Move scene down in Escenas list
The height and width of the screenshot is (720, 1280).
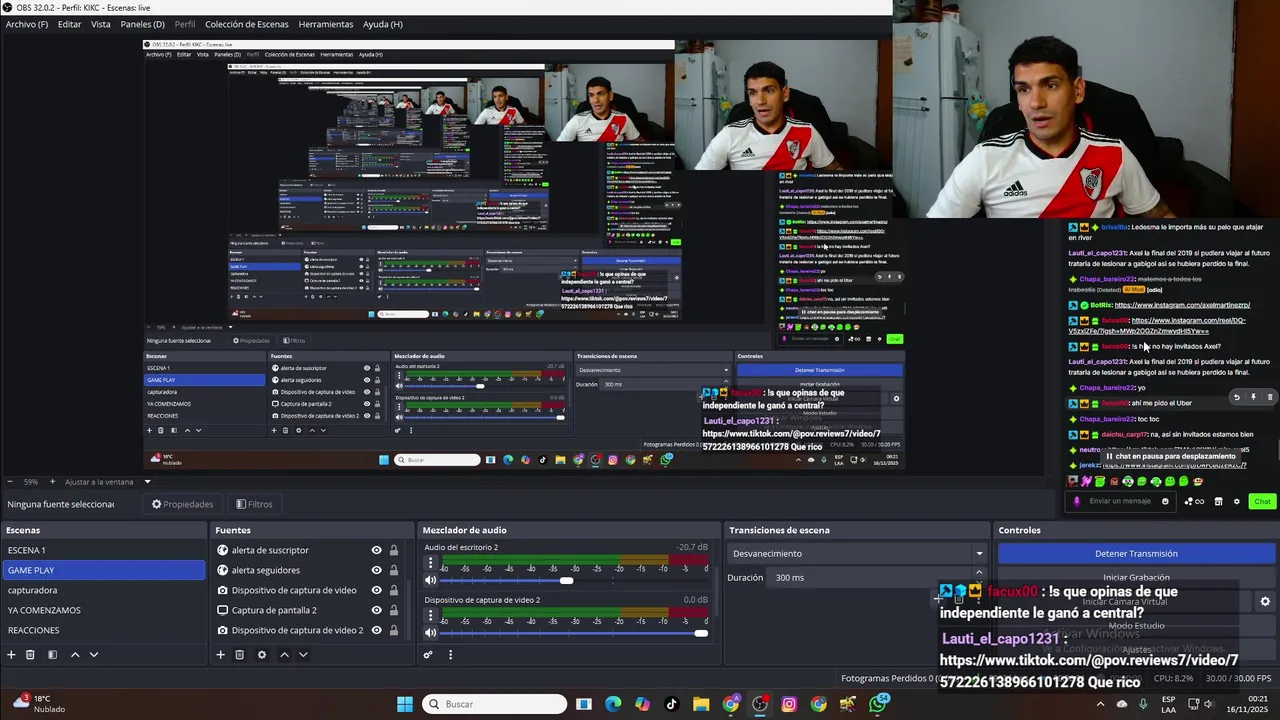[x=94, y=655]
